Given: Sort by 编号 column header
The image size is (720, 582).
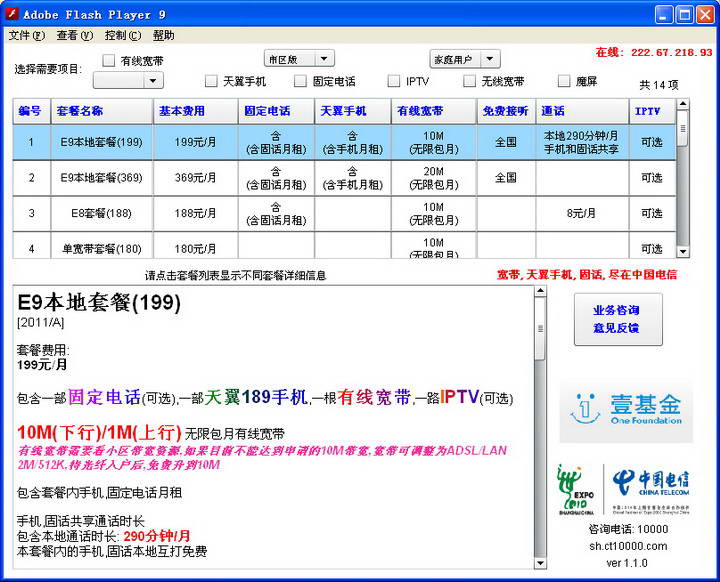Looking at the screenshot, I should [x=31, y=111].
